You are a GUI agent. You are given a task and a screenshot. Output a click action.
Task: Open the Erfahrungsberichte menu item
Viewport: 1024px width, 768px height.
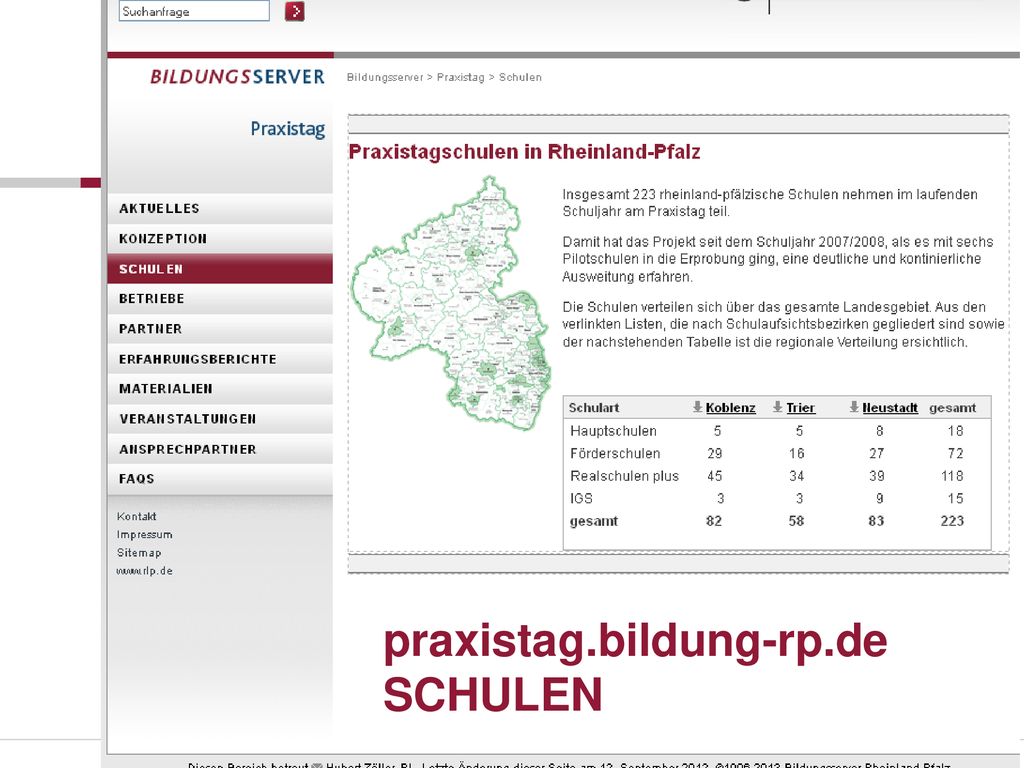[220, 359]
